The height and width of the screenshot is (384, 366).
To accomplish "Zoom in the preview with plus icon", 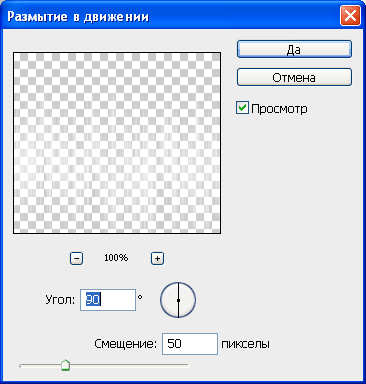I will [157, 258].
